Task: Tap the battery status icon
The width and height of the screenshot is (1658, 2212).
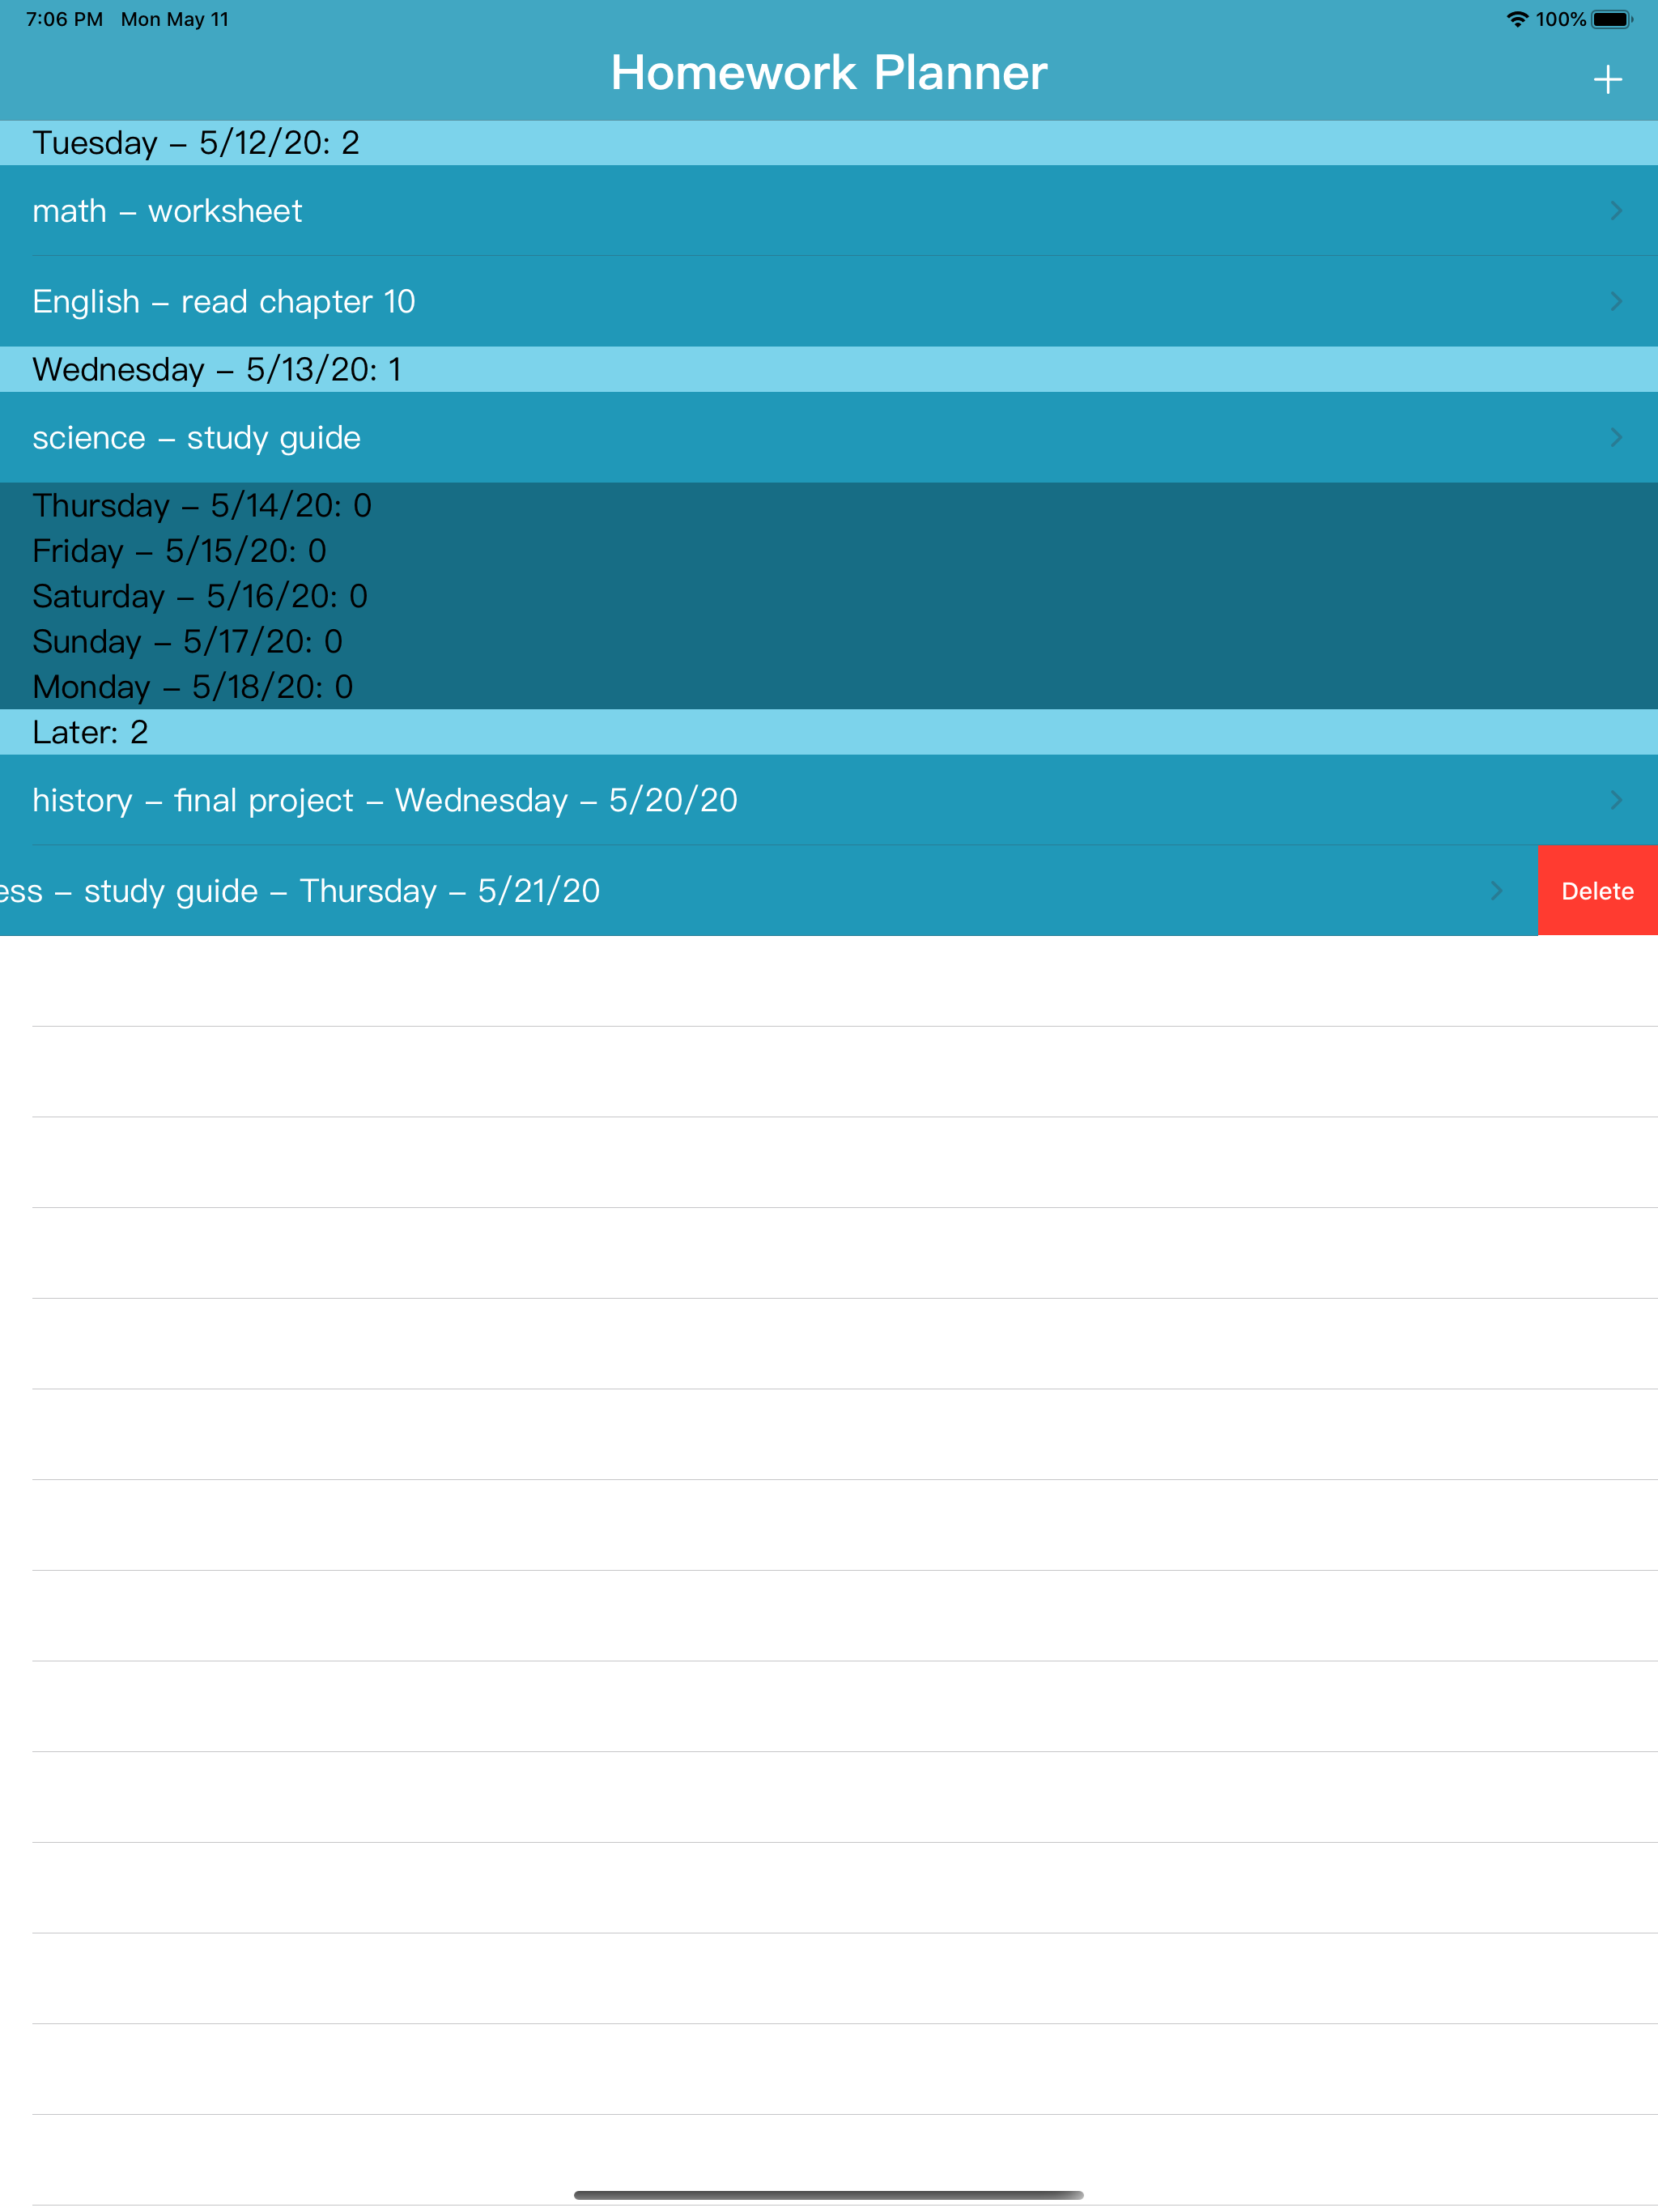Action: point(1612,19)
